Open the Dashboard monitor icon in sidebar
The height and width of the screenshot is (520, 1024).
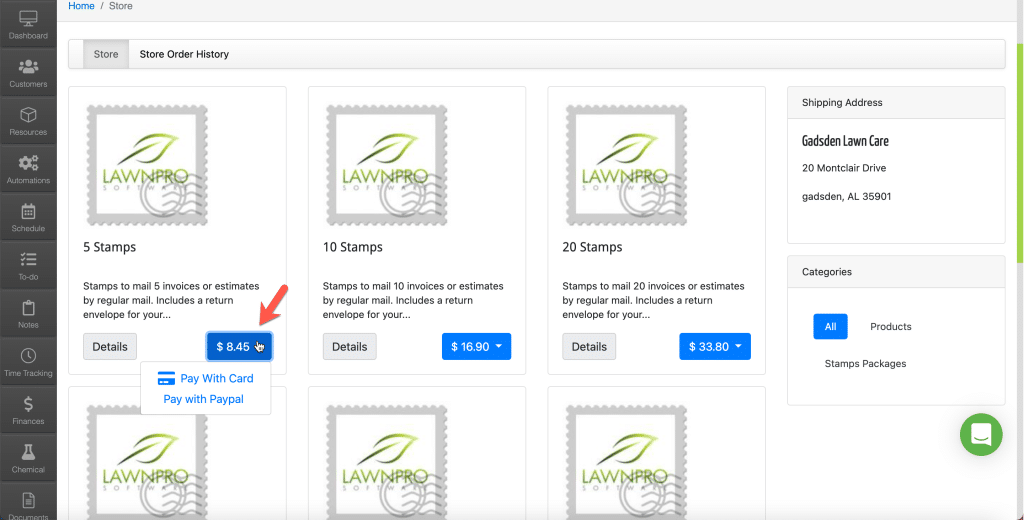(x=28, y=18)
